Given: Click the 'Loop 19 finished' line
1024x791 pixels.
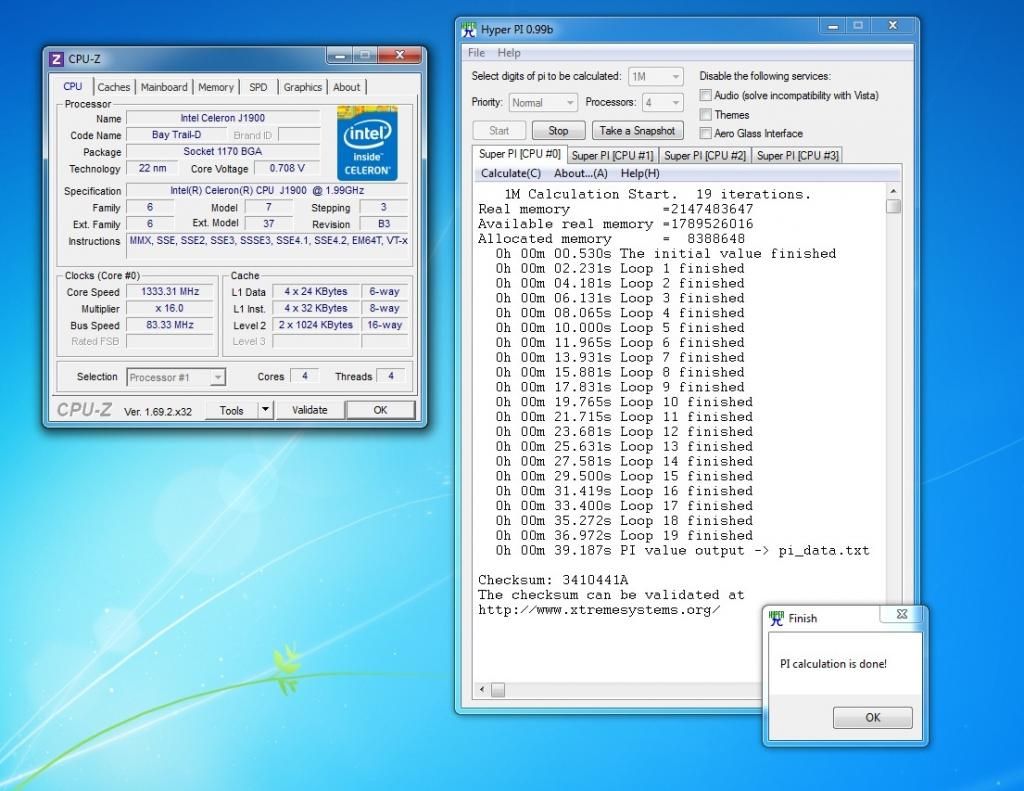Looking at the screenshot, I should click(x=624, y=536).
